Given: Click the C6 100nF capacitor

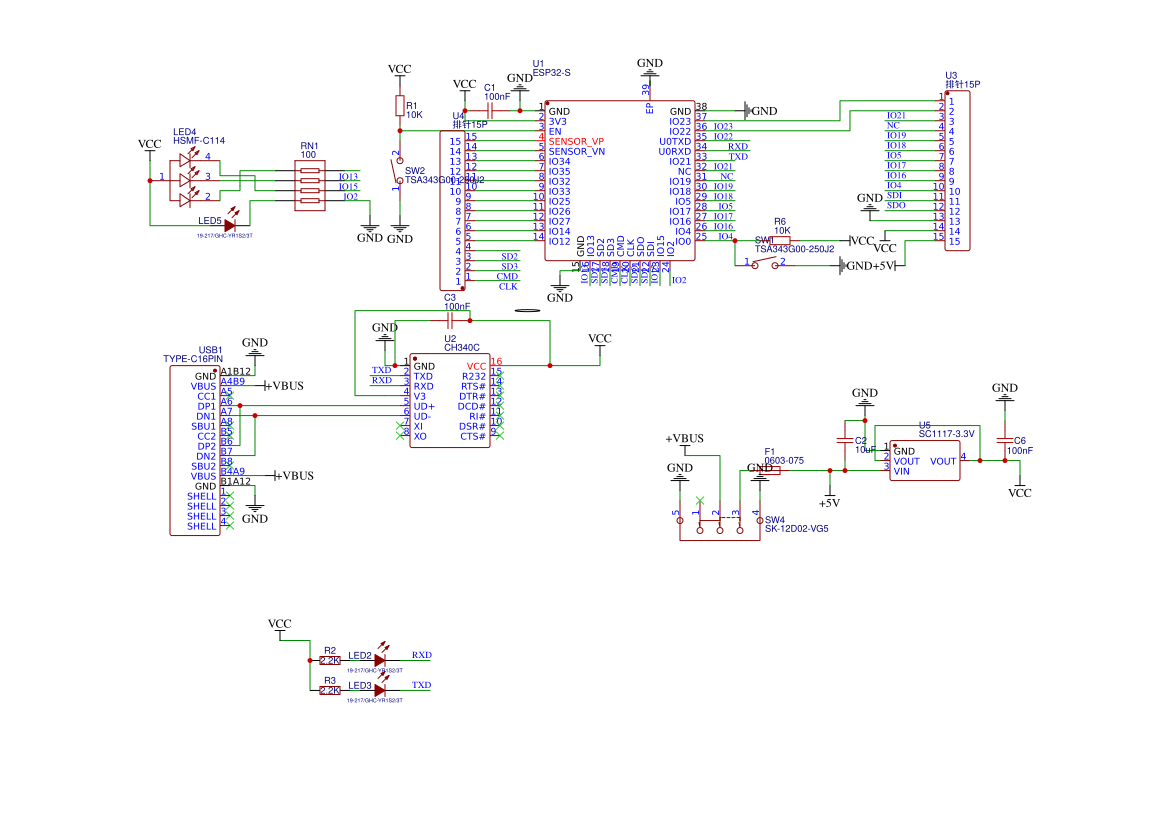Looking at the screenshot, I should (1004, 441).
